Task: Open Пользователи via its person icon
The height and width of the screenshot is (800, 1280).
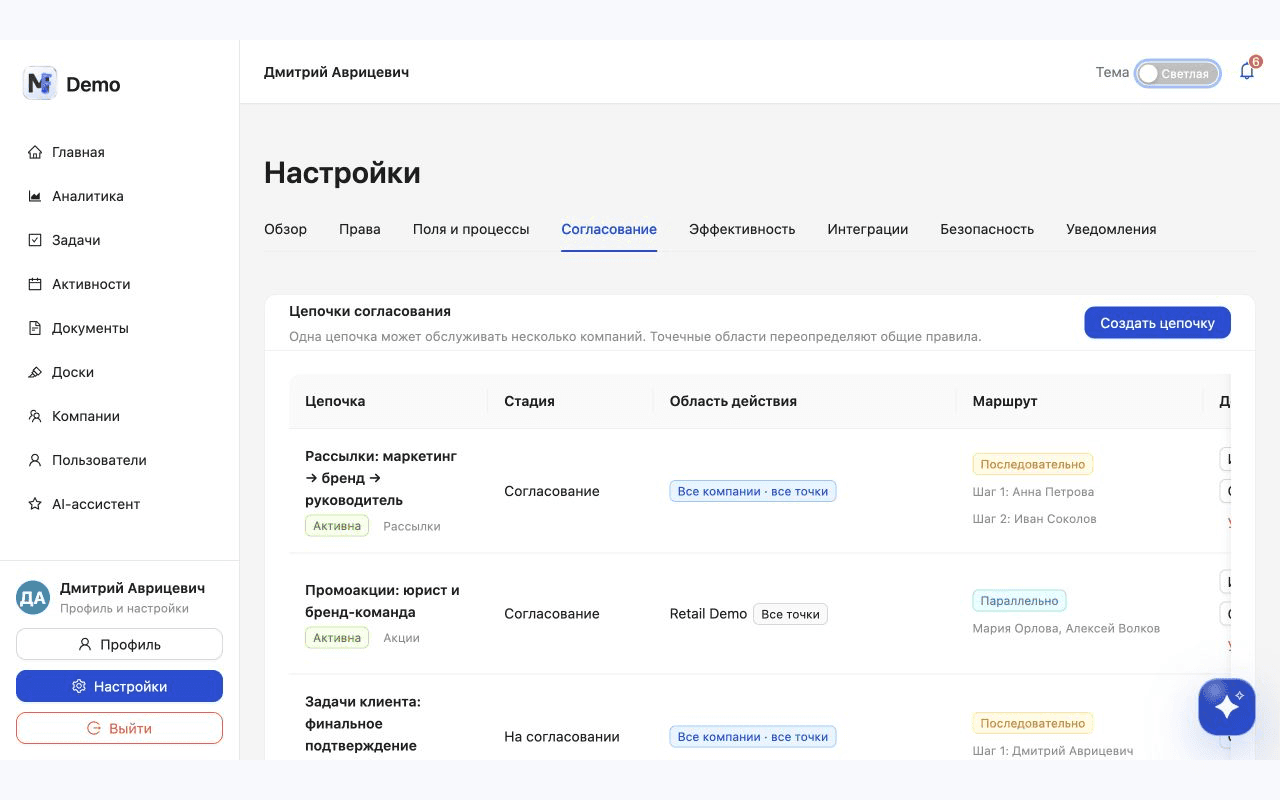Action: coord(35,460)
